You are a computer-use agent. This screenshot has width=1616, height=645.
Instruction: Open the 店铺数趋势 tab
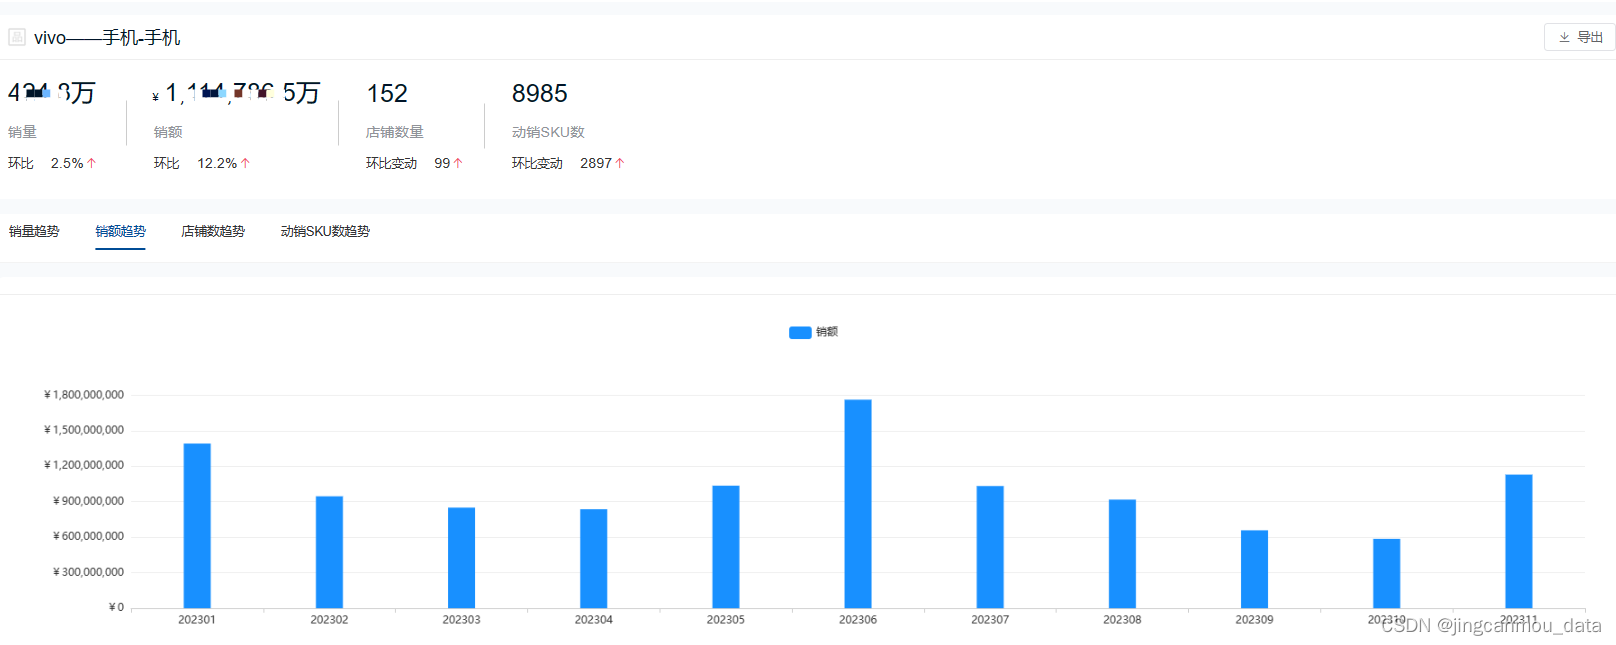[213, 231]
